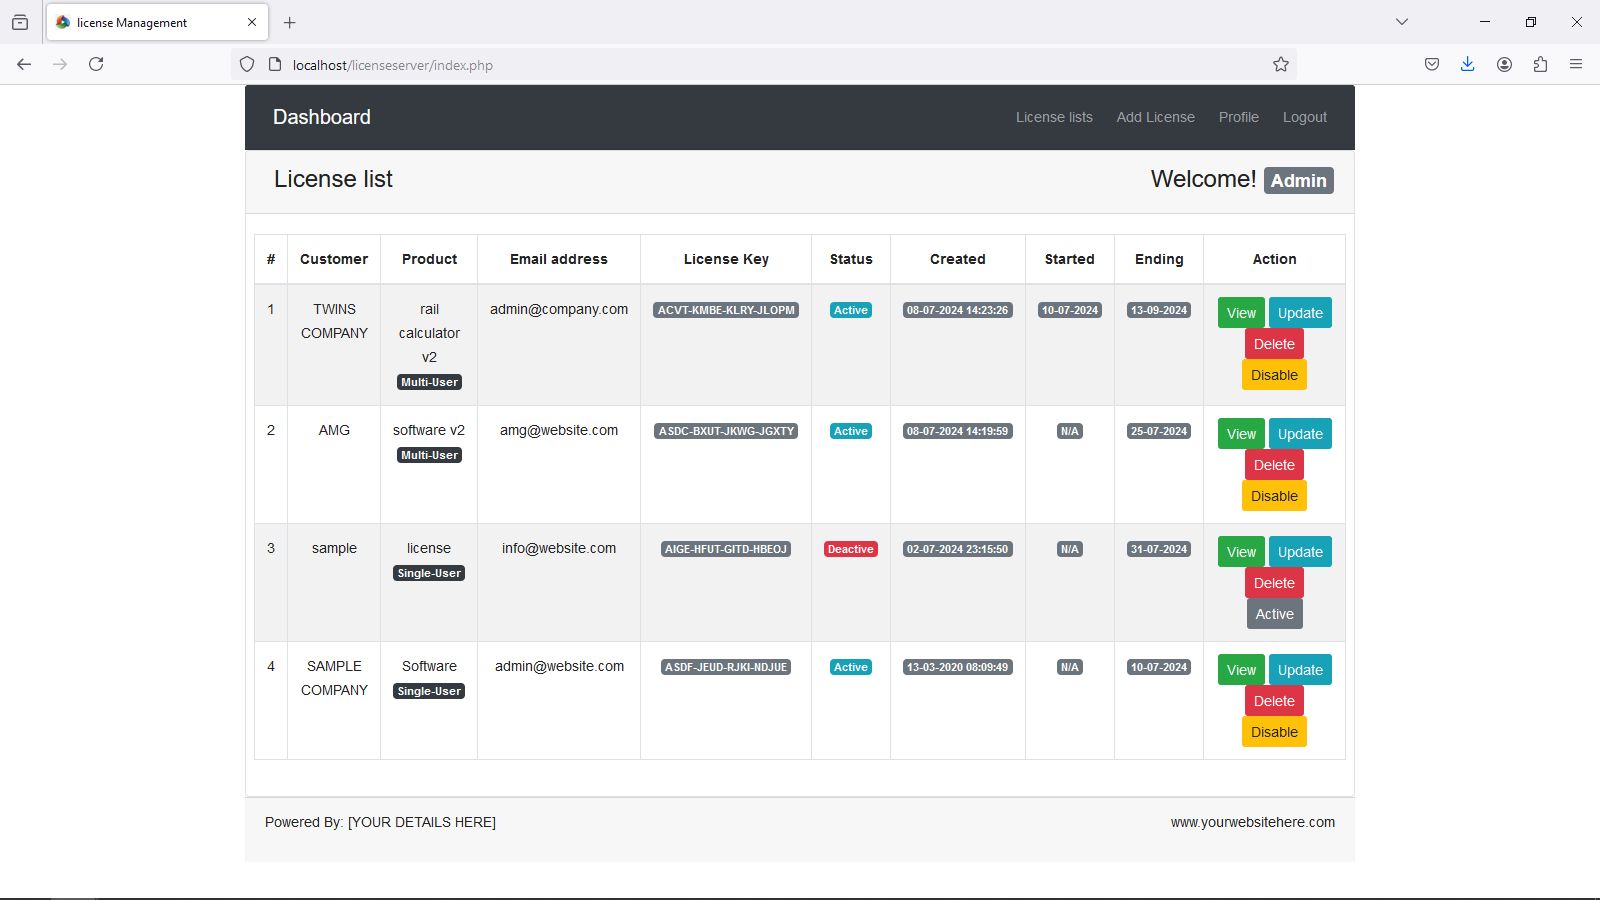The height and width of the screenshot is (900, 1600).
Task: Close the license Management tab
Action: (x=252, y=22)
